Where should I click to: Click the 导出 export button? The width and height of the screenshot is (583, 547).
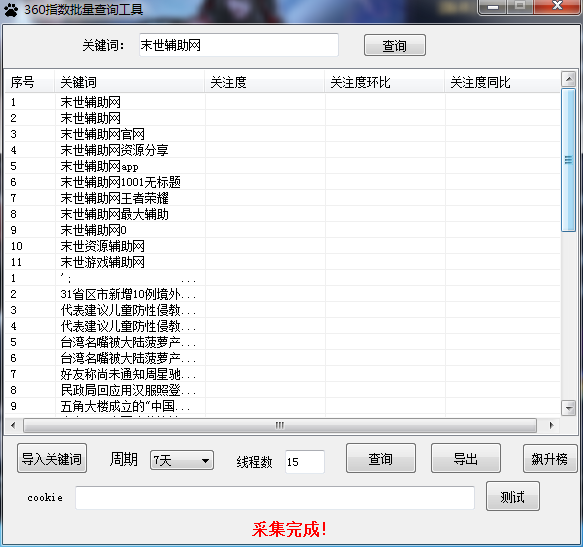[x=466, y=458]
